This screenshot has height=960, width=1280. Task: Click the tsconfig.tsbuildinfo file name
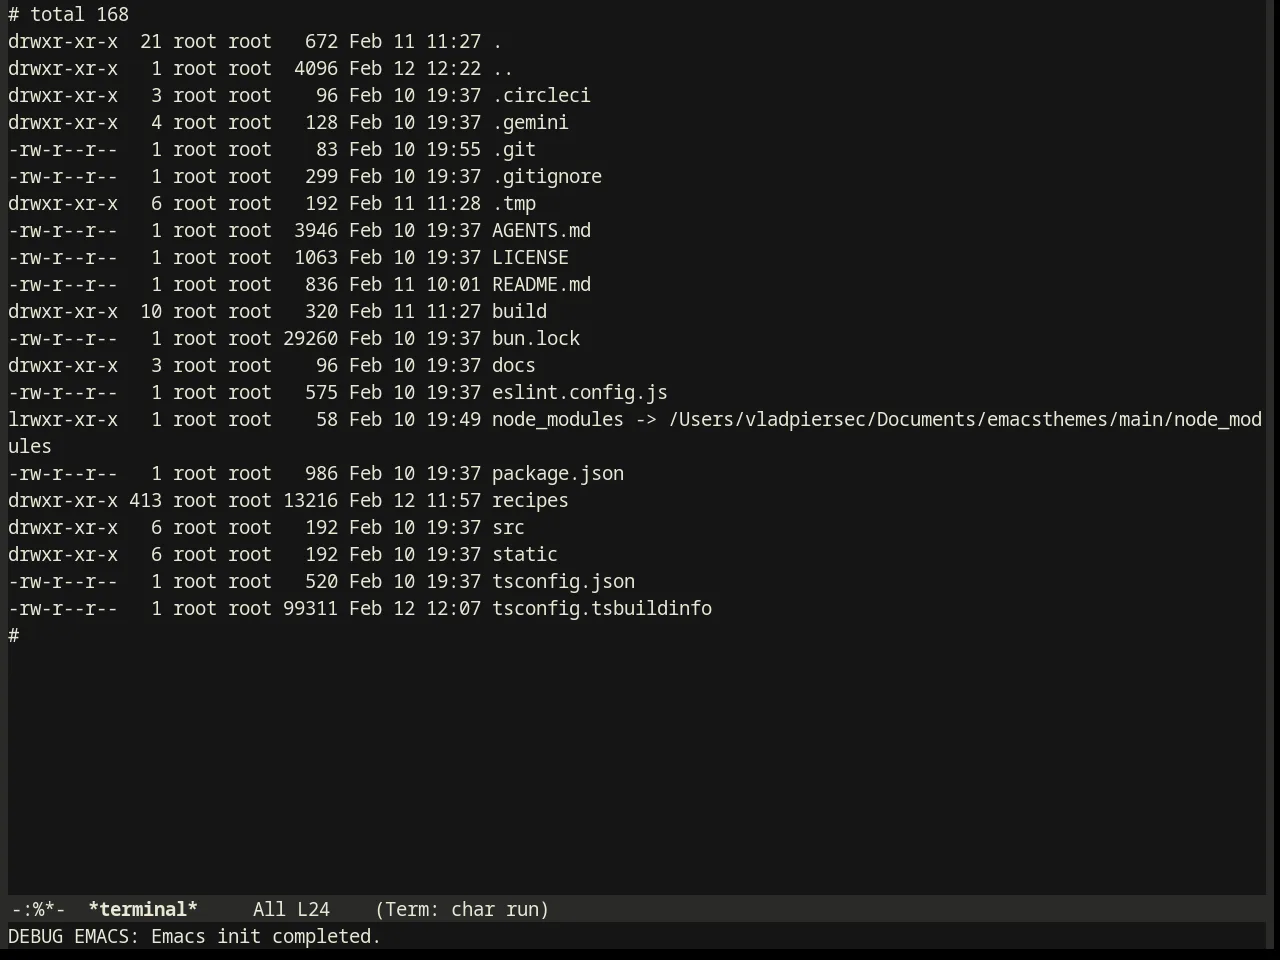[602, 608]
